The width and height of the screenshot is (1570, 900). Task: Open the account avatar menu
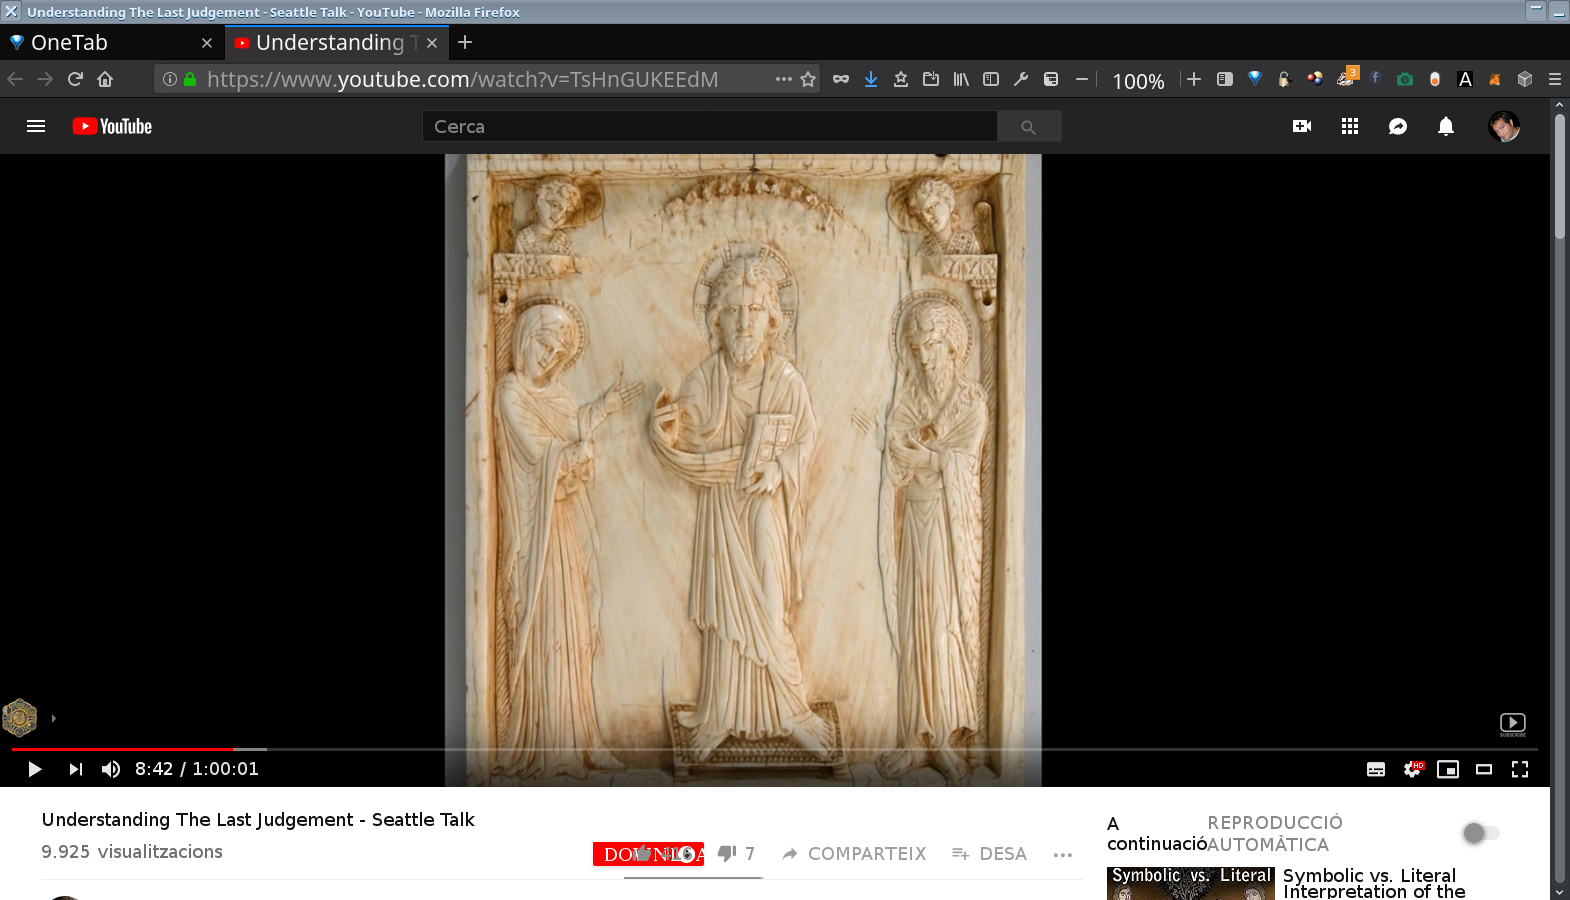pos(1504,126)
